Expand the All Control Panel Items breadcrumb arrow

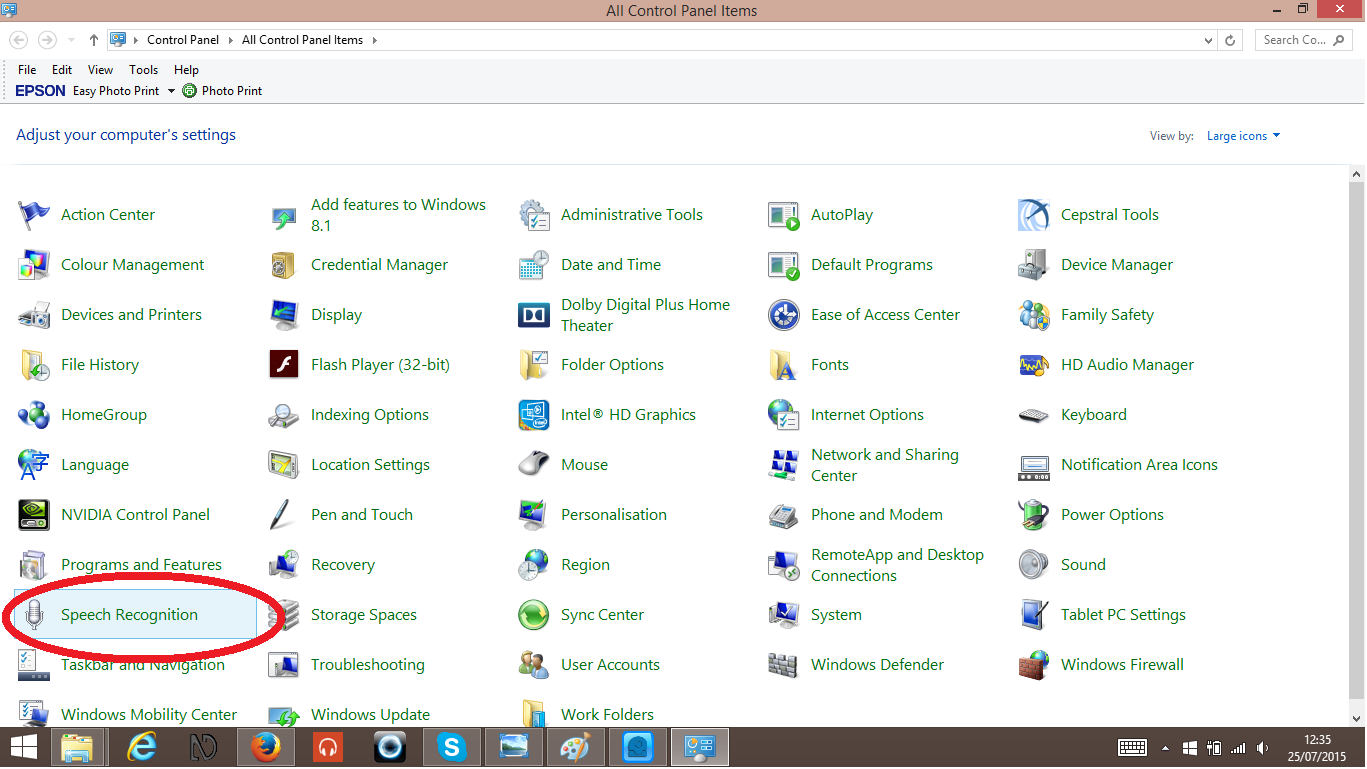point(374,40)
